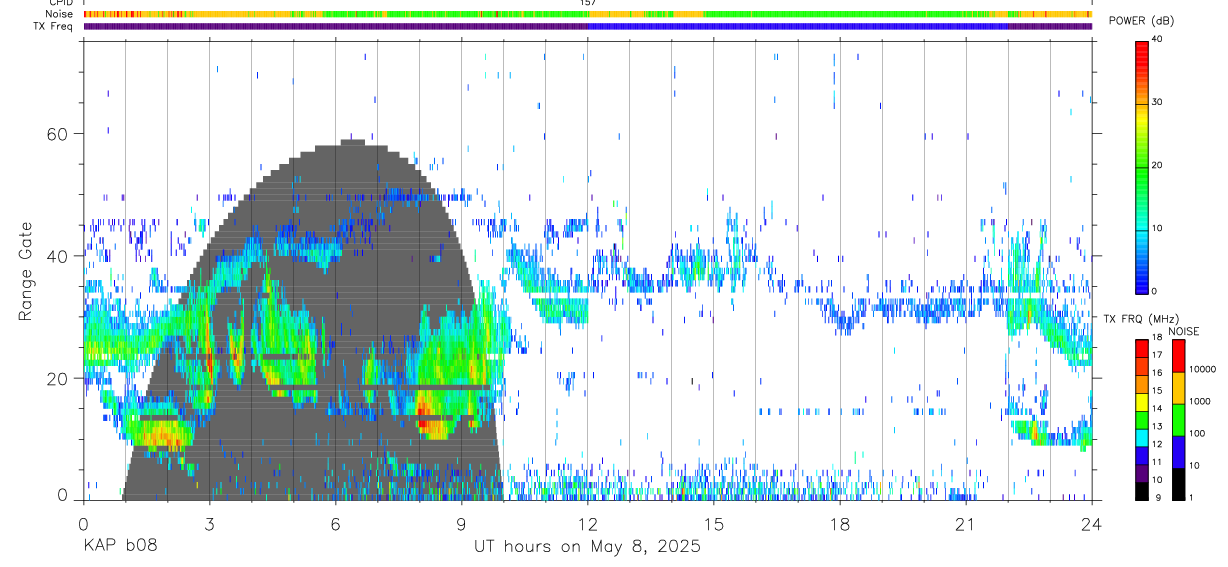Screen dimensions: 1228x567
Task: Click the '15' hour tick on the time axis
Action: click(x=714, y=524)
